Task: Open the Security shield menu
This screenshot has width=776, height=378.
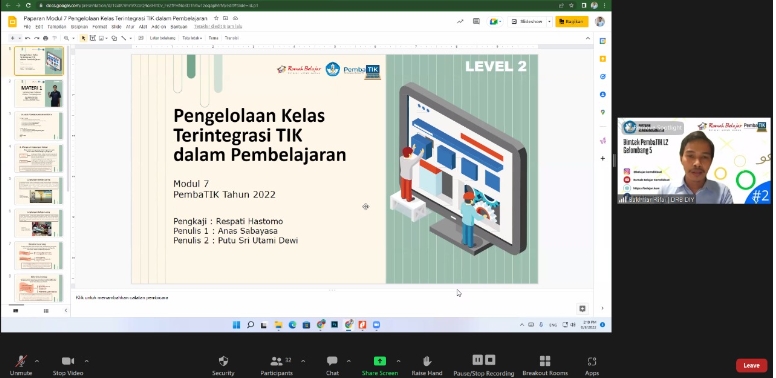Action: pos(223,365)
